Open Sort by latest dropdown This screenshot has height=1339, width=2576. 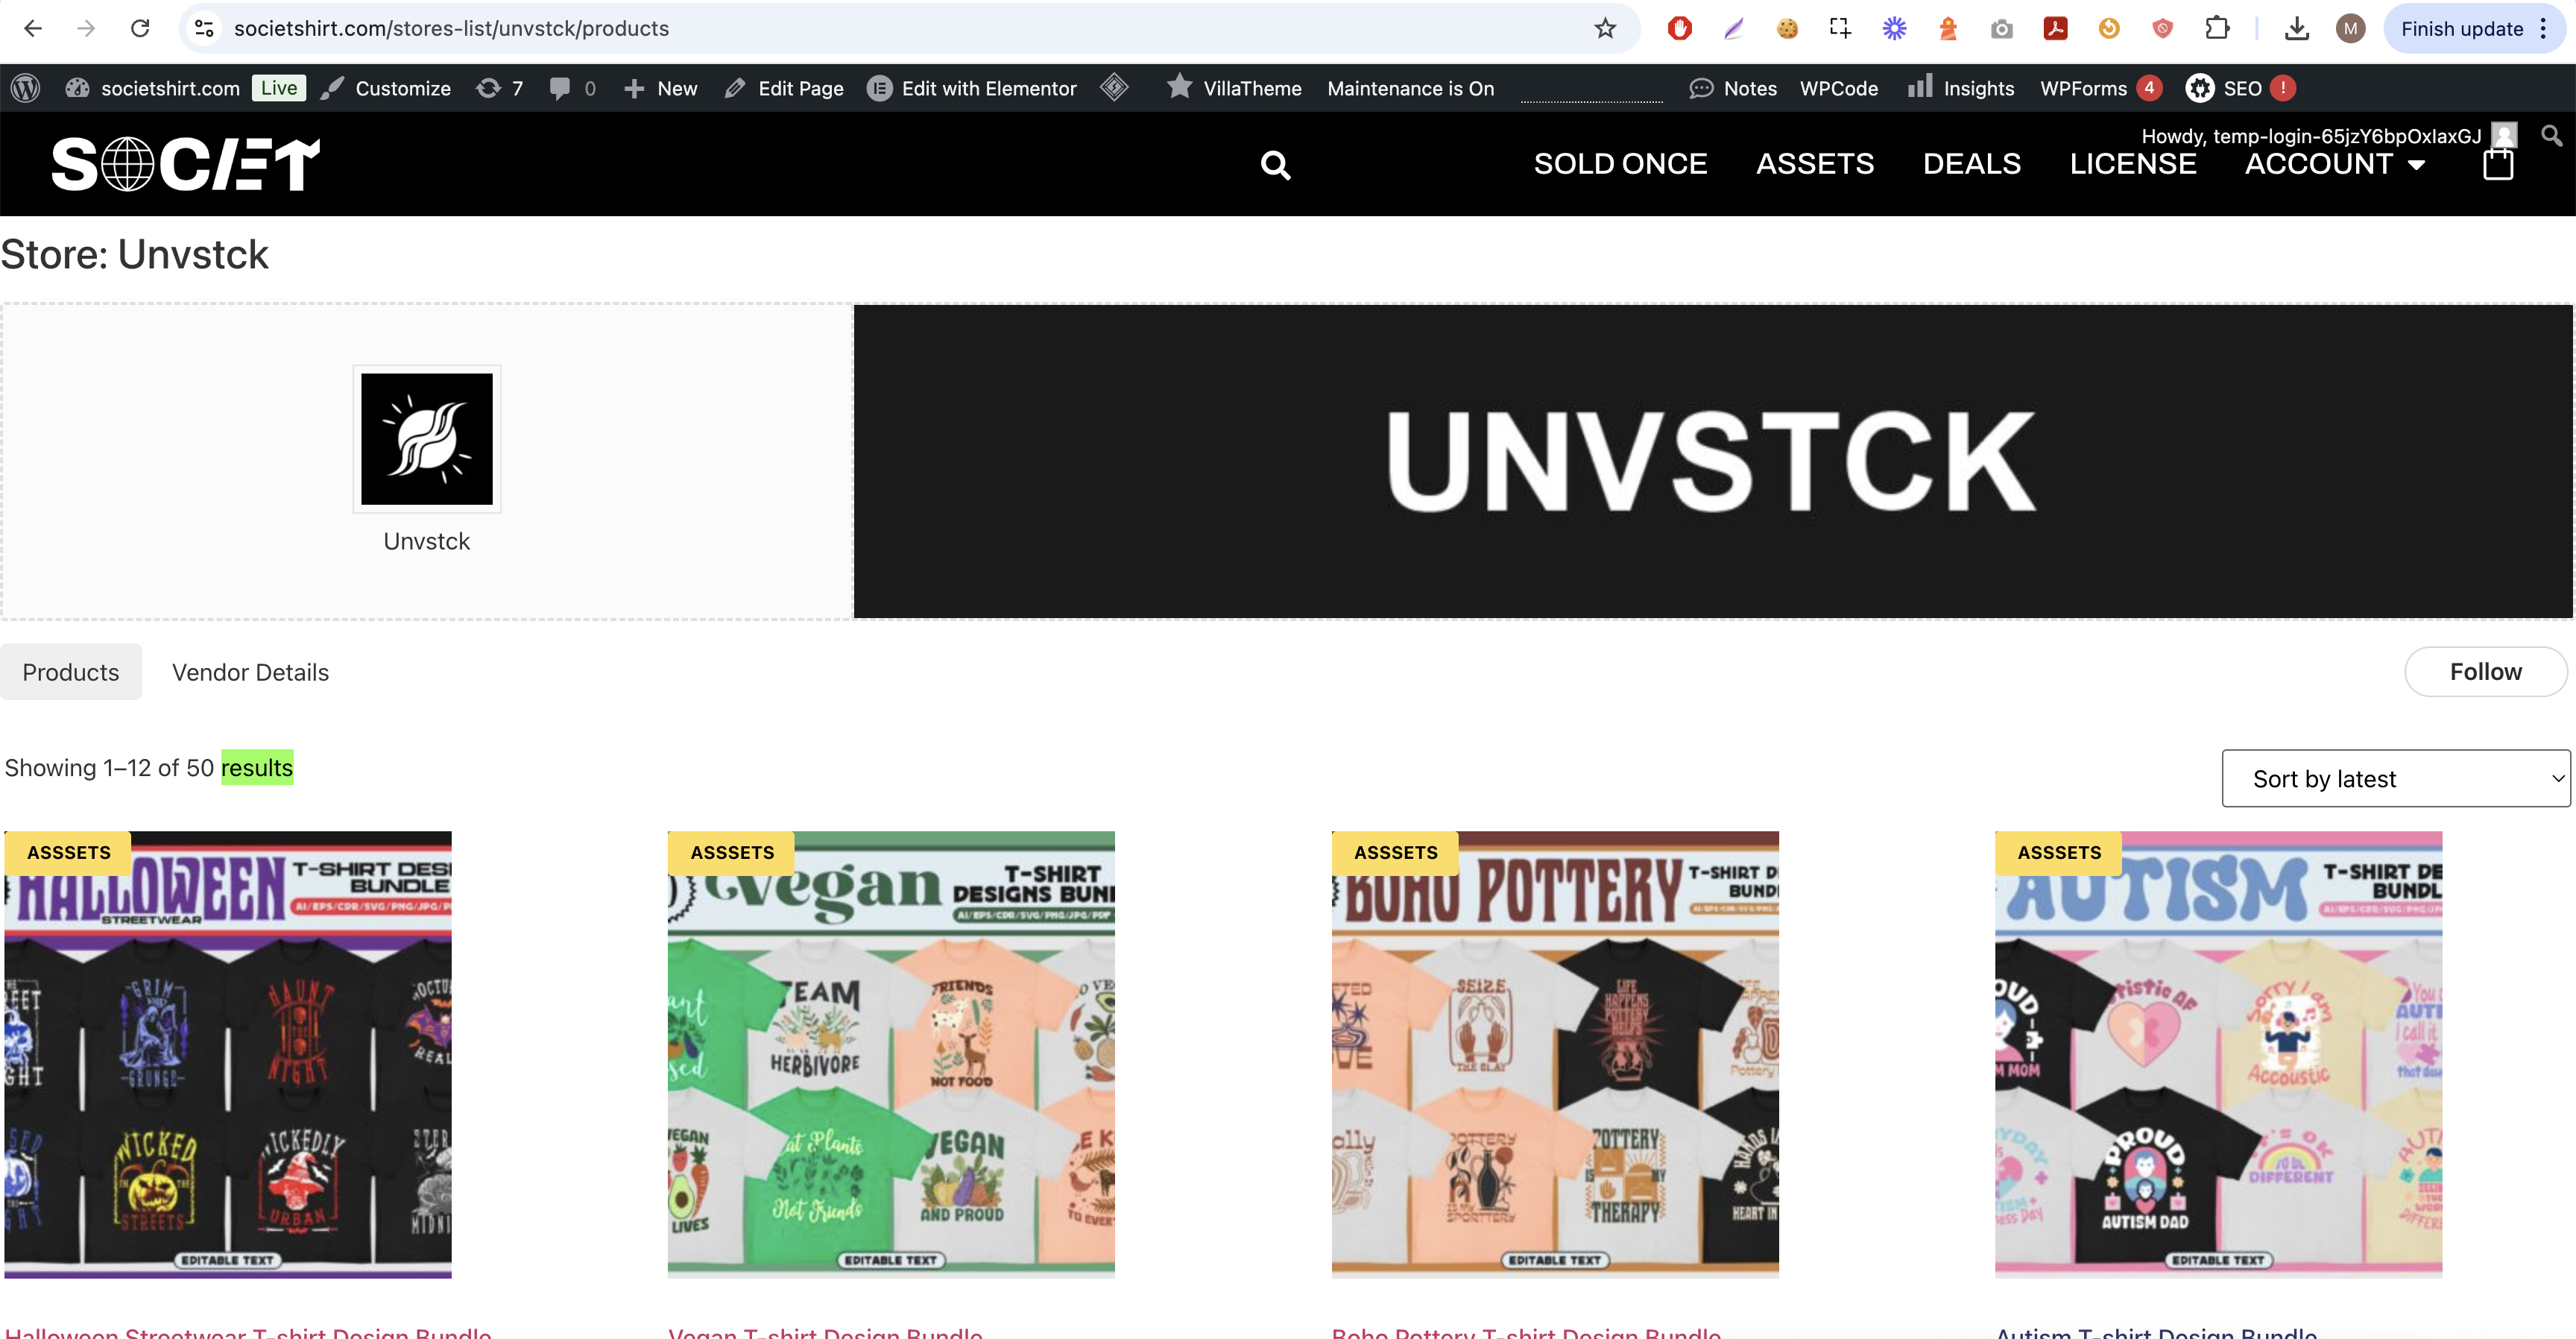2396,778
